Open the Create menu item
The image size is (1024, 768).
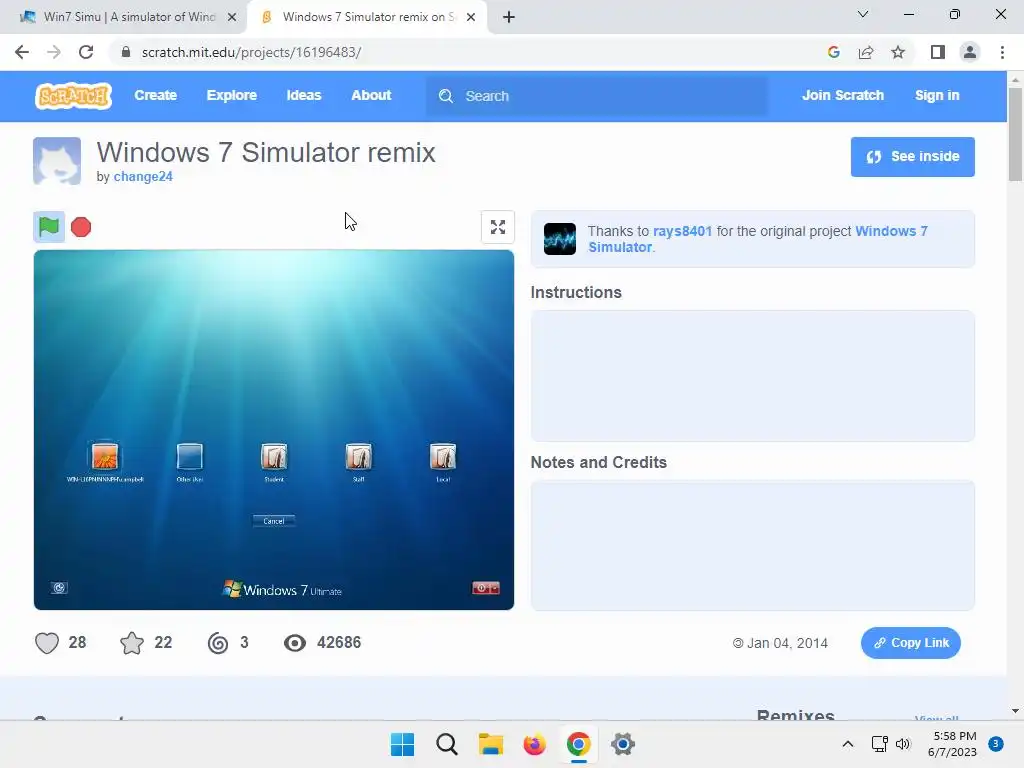pyautogui.click(x=155, y=95)
